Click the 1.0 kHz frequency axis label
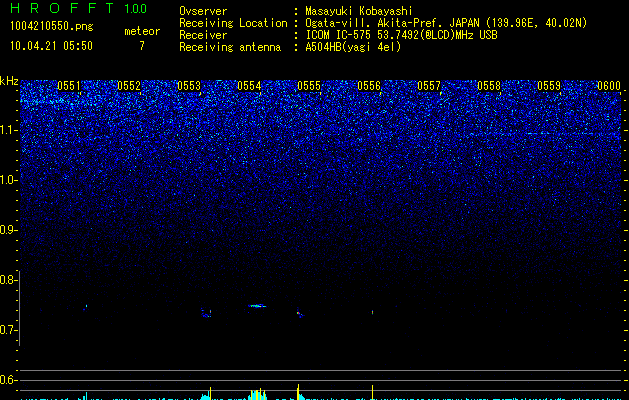 pyautogui.click(x=8, y=180)
